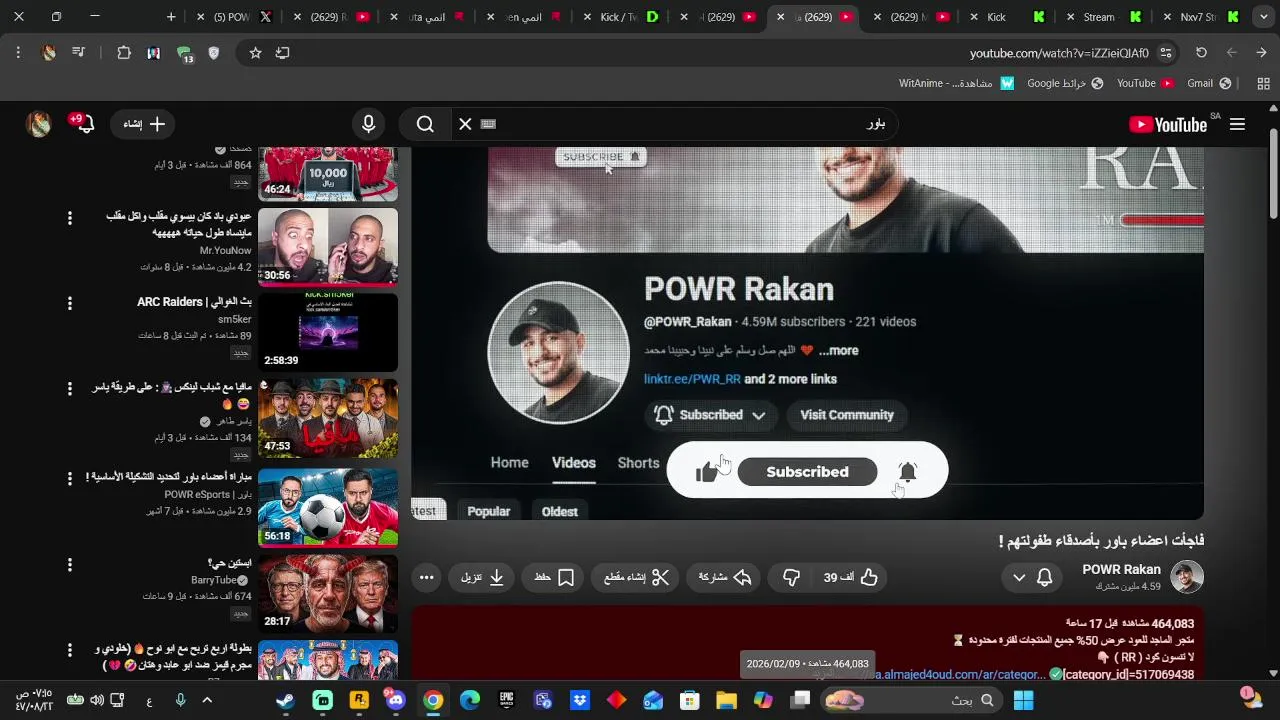Open File Explorer from taskbar
The width and height of the screenshot is (1280, 720).
726,700
